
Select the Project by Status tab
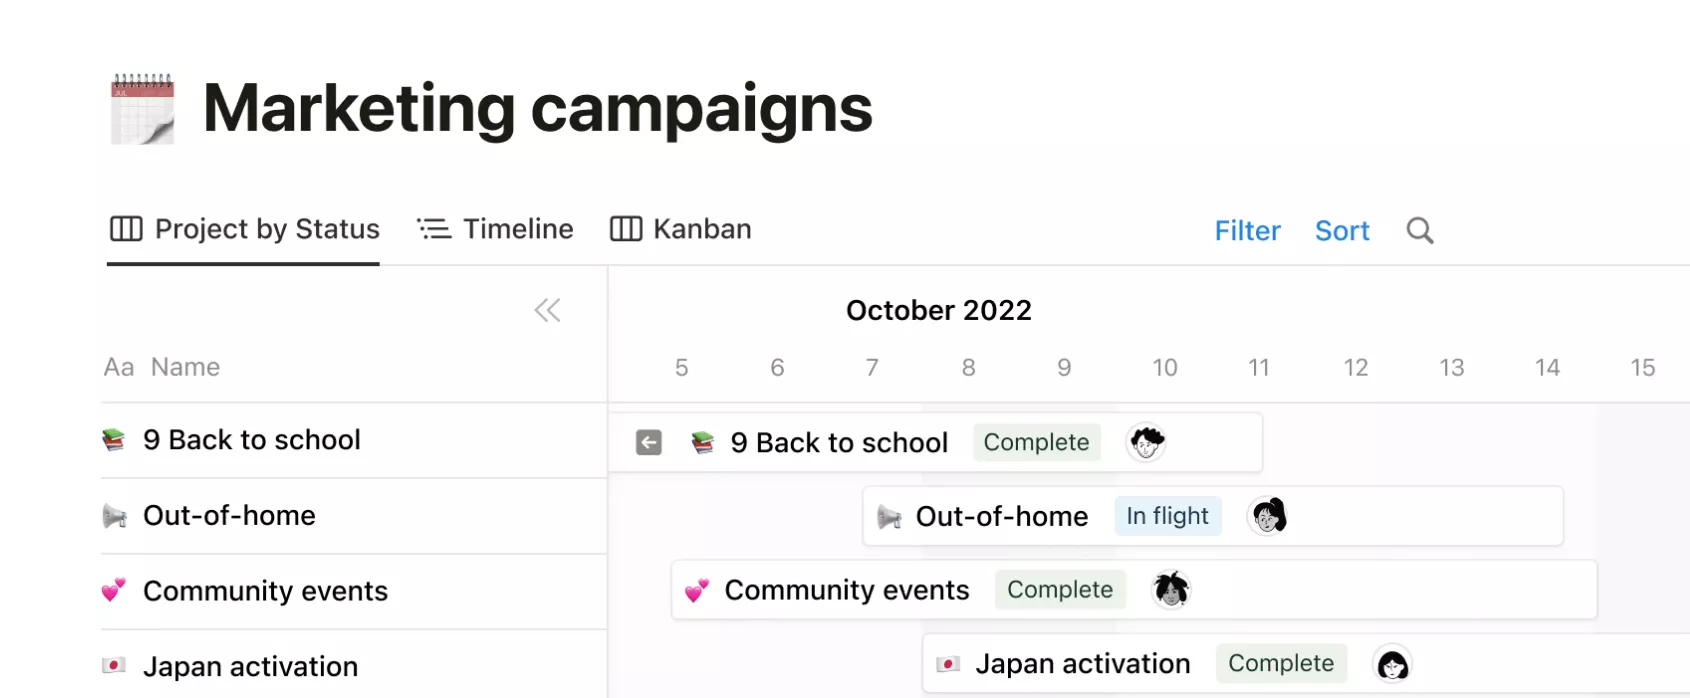pyautogui.click(x=244, y=229)
